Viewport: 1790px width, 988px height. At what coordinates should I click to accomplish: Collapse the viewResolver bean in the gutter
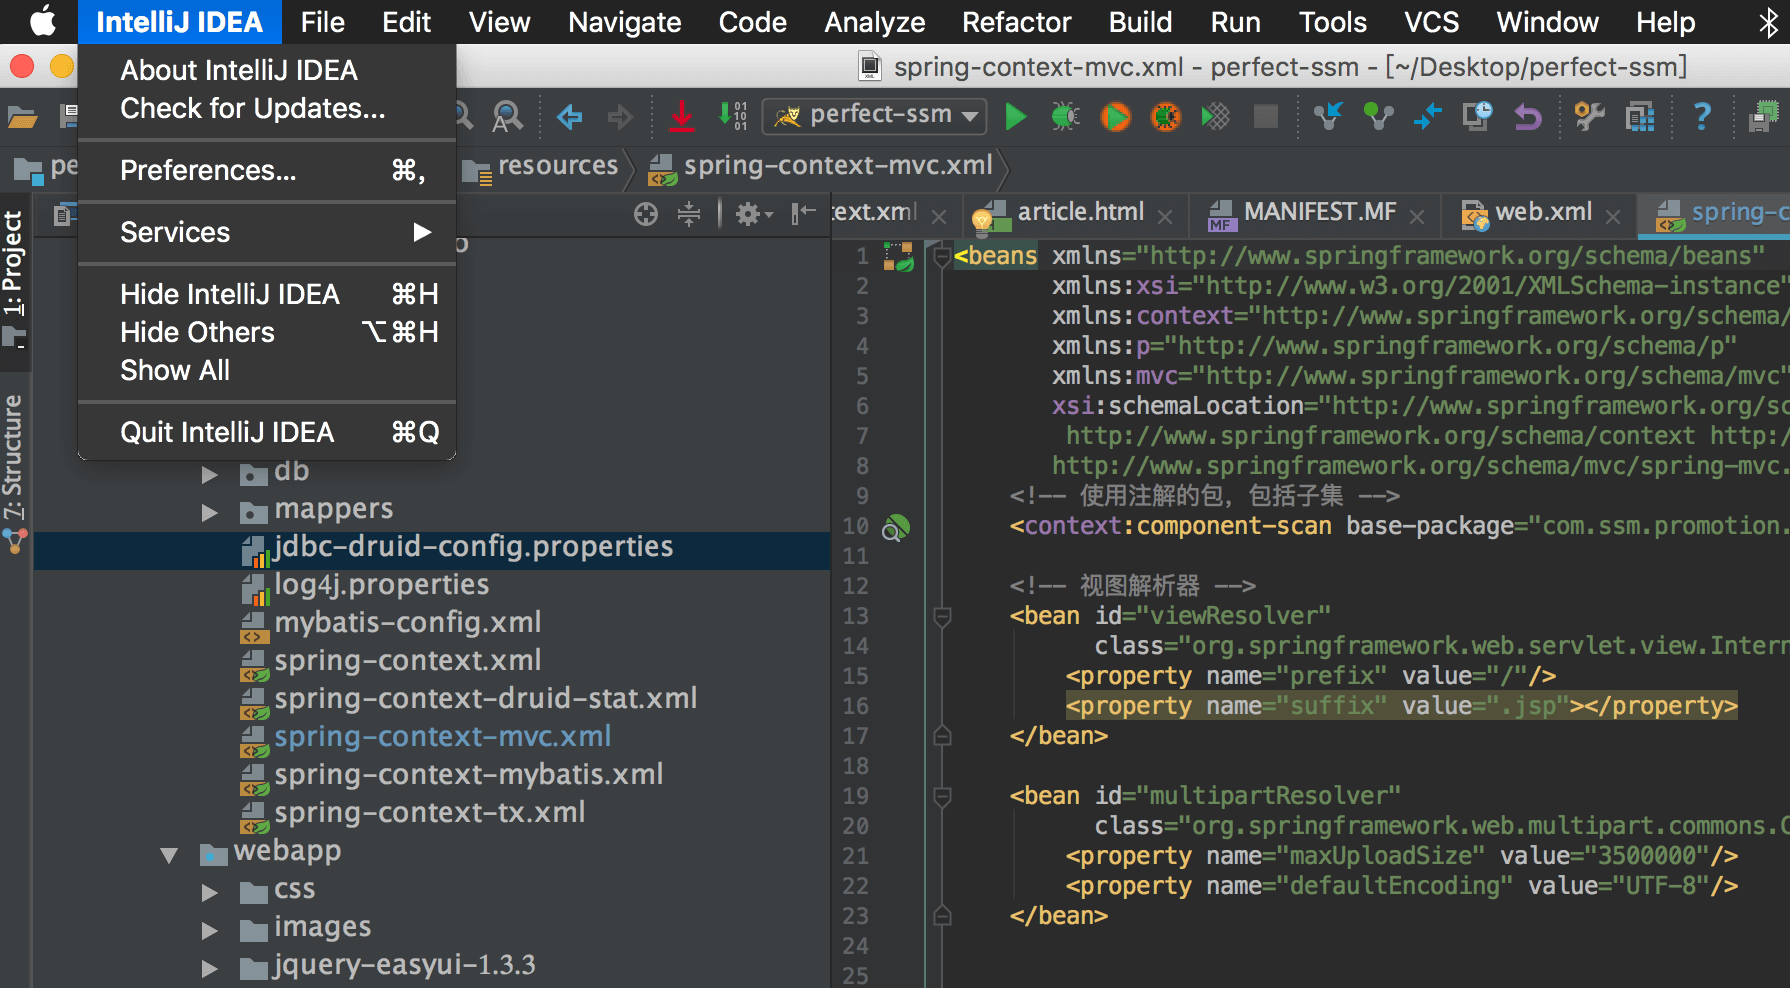(x=940, y=616)
